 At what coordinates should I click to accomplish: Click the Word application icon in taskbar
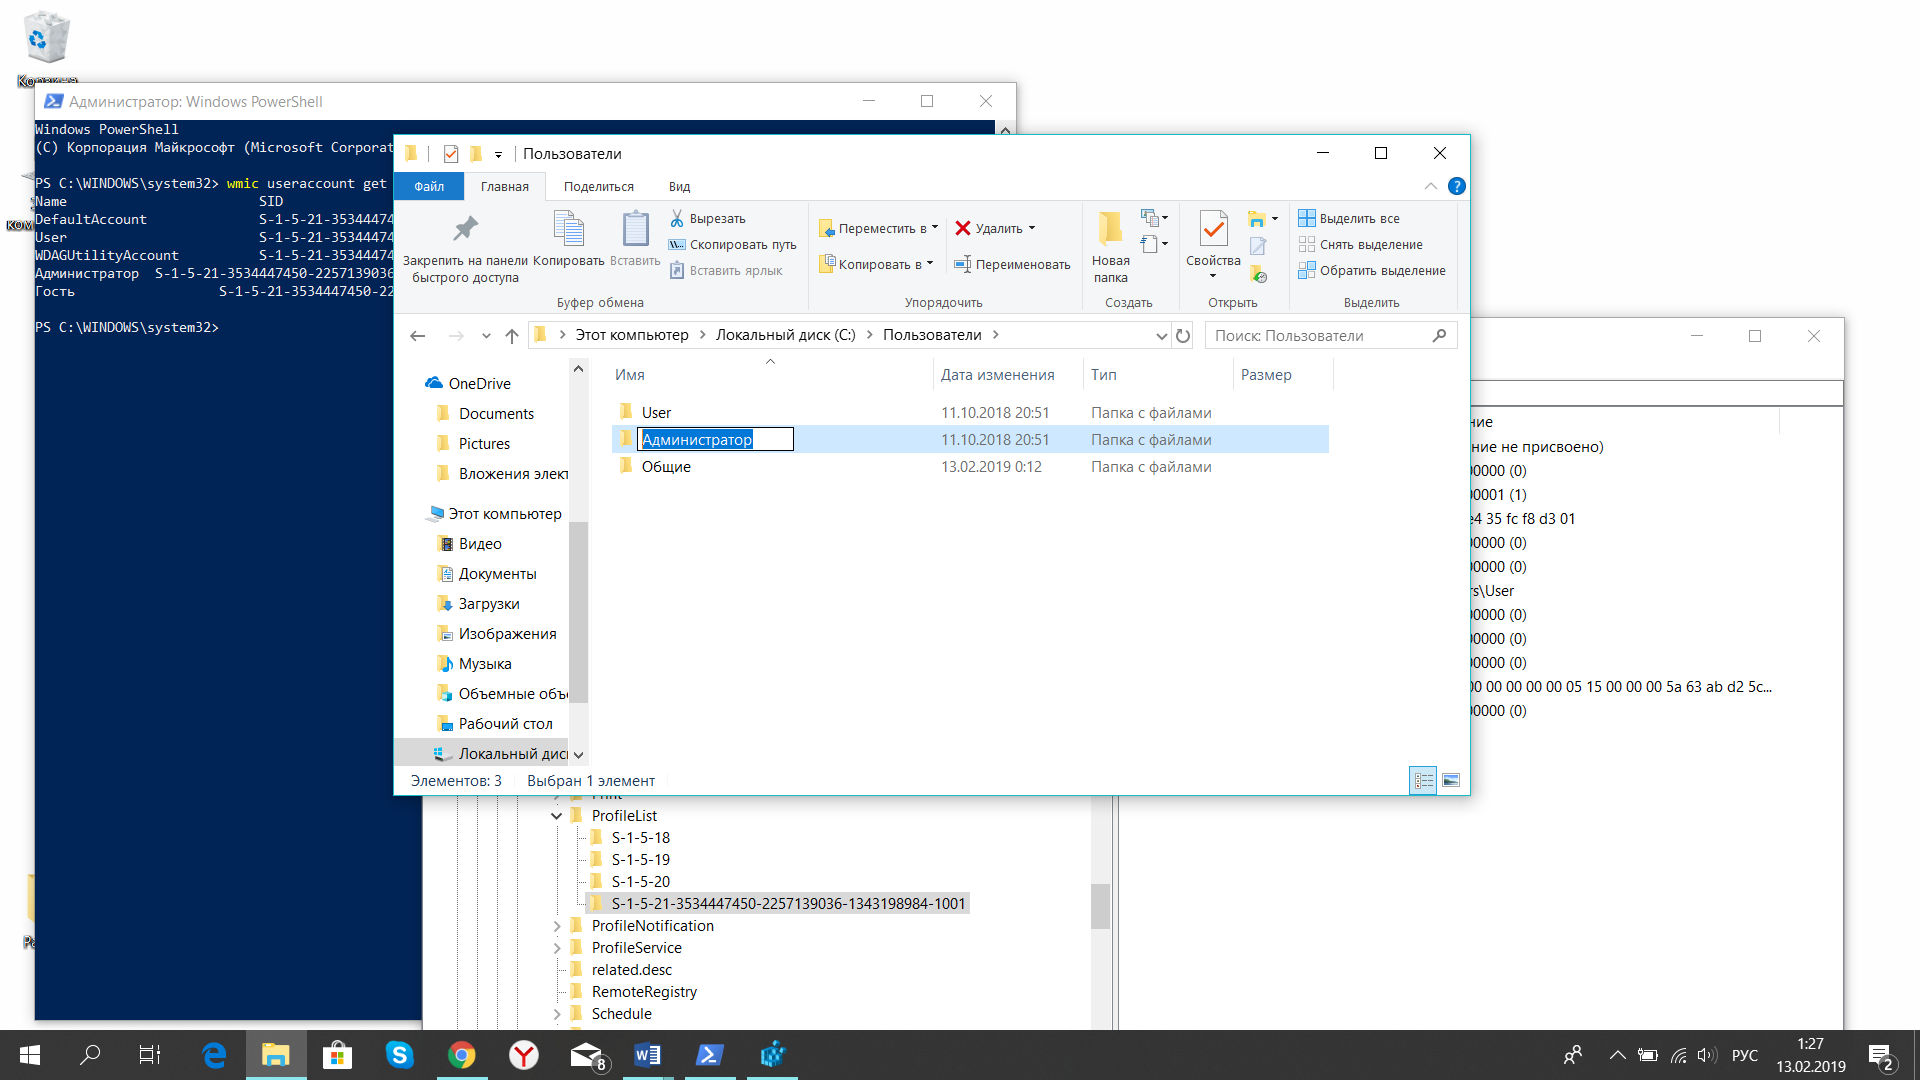point(649,1055)
